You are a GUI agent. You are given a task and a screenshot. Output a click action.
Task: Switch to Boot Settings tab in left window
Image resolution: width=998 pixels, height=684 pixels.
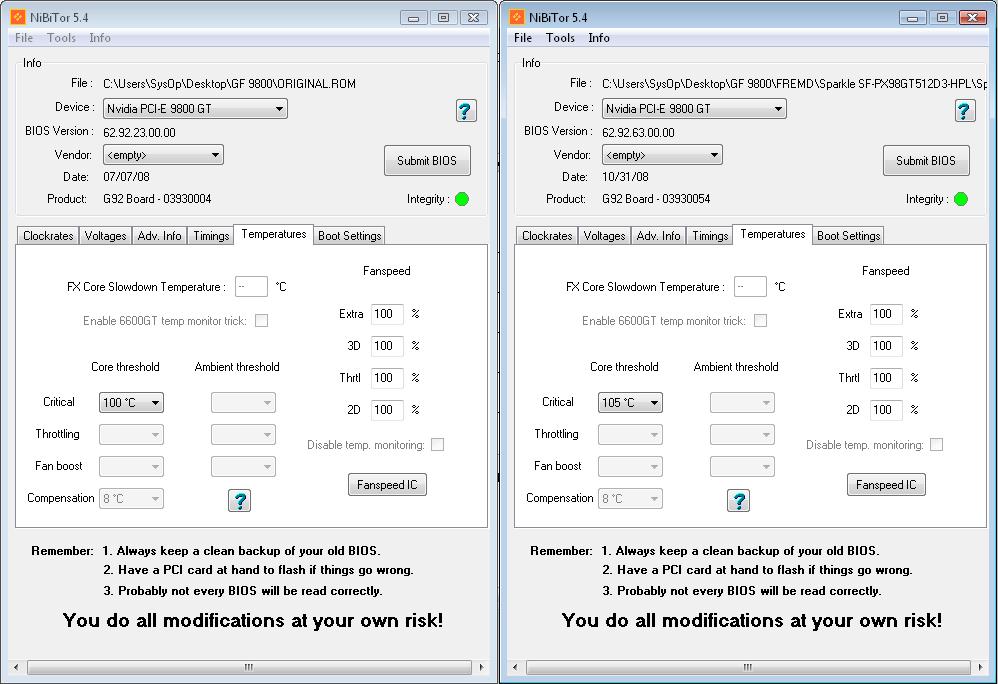[349, 236]
